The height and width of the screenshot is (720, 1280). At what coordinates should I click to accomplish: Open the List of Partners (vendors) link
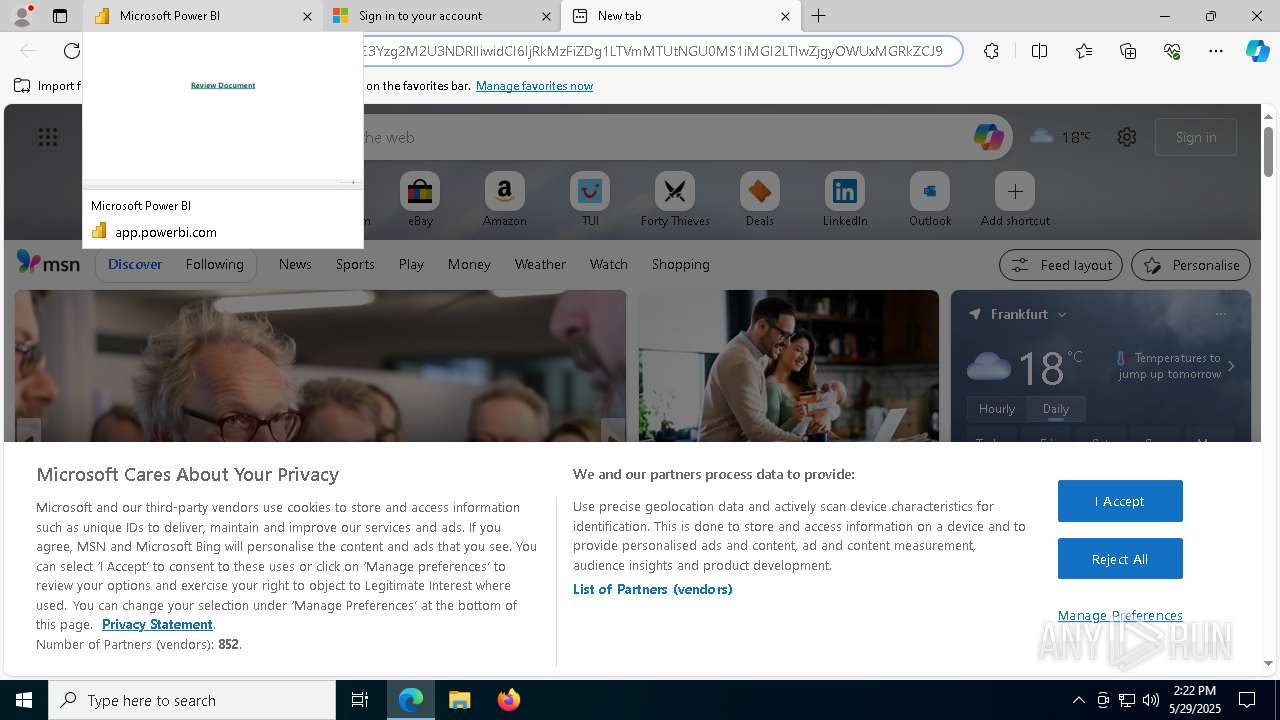(652, 589)
